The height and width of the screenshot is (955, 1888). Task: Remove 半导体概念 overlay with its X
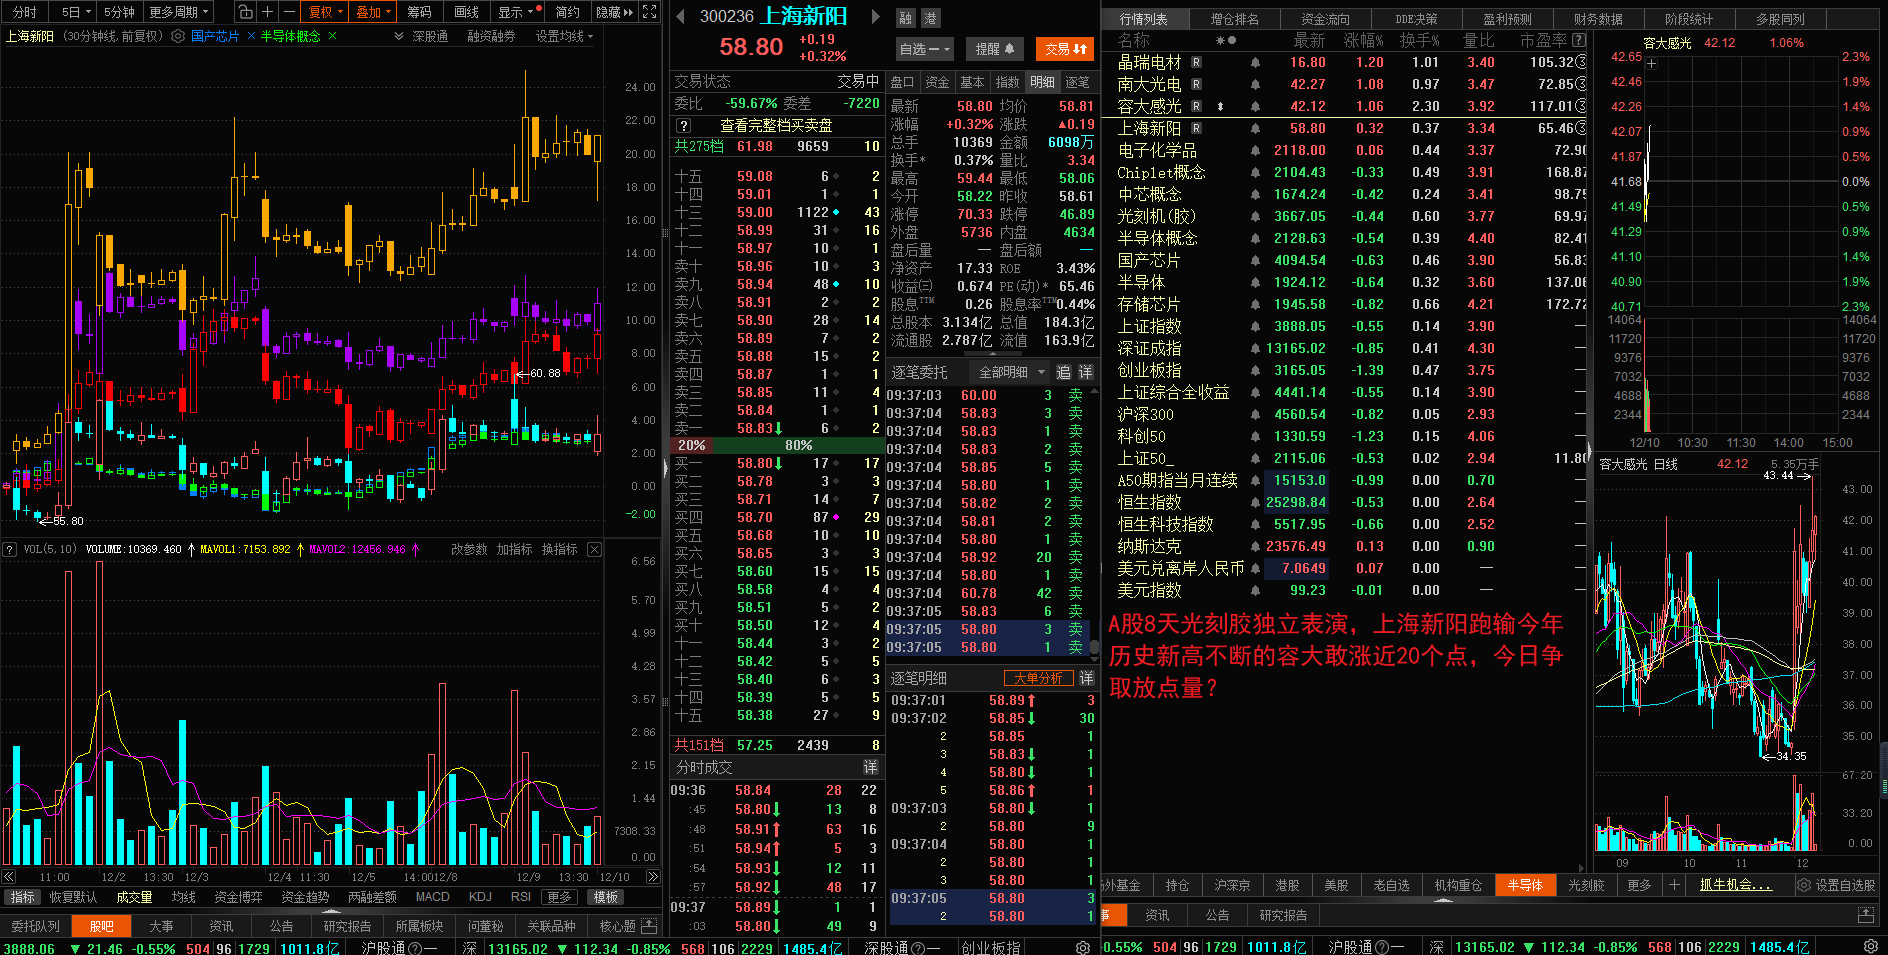coord(332,36)
